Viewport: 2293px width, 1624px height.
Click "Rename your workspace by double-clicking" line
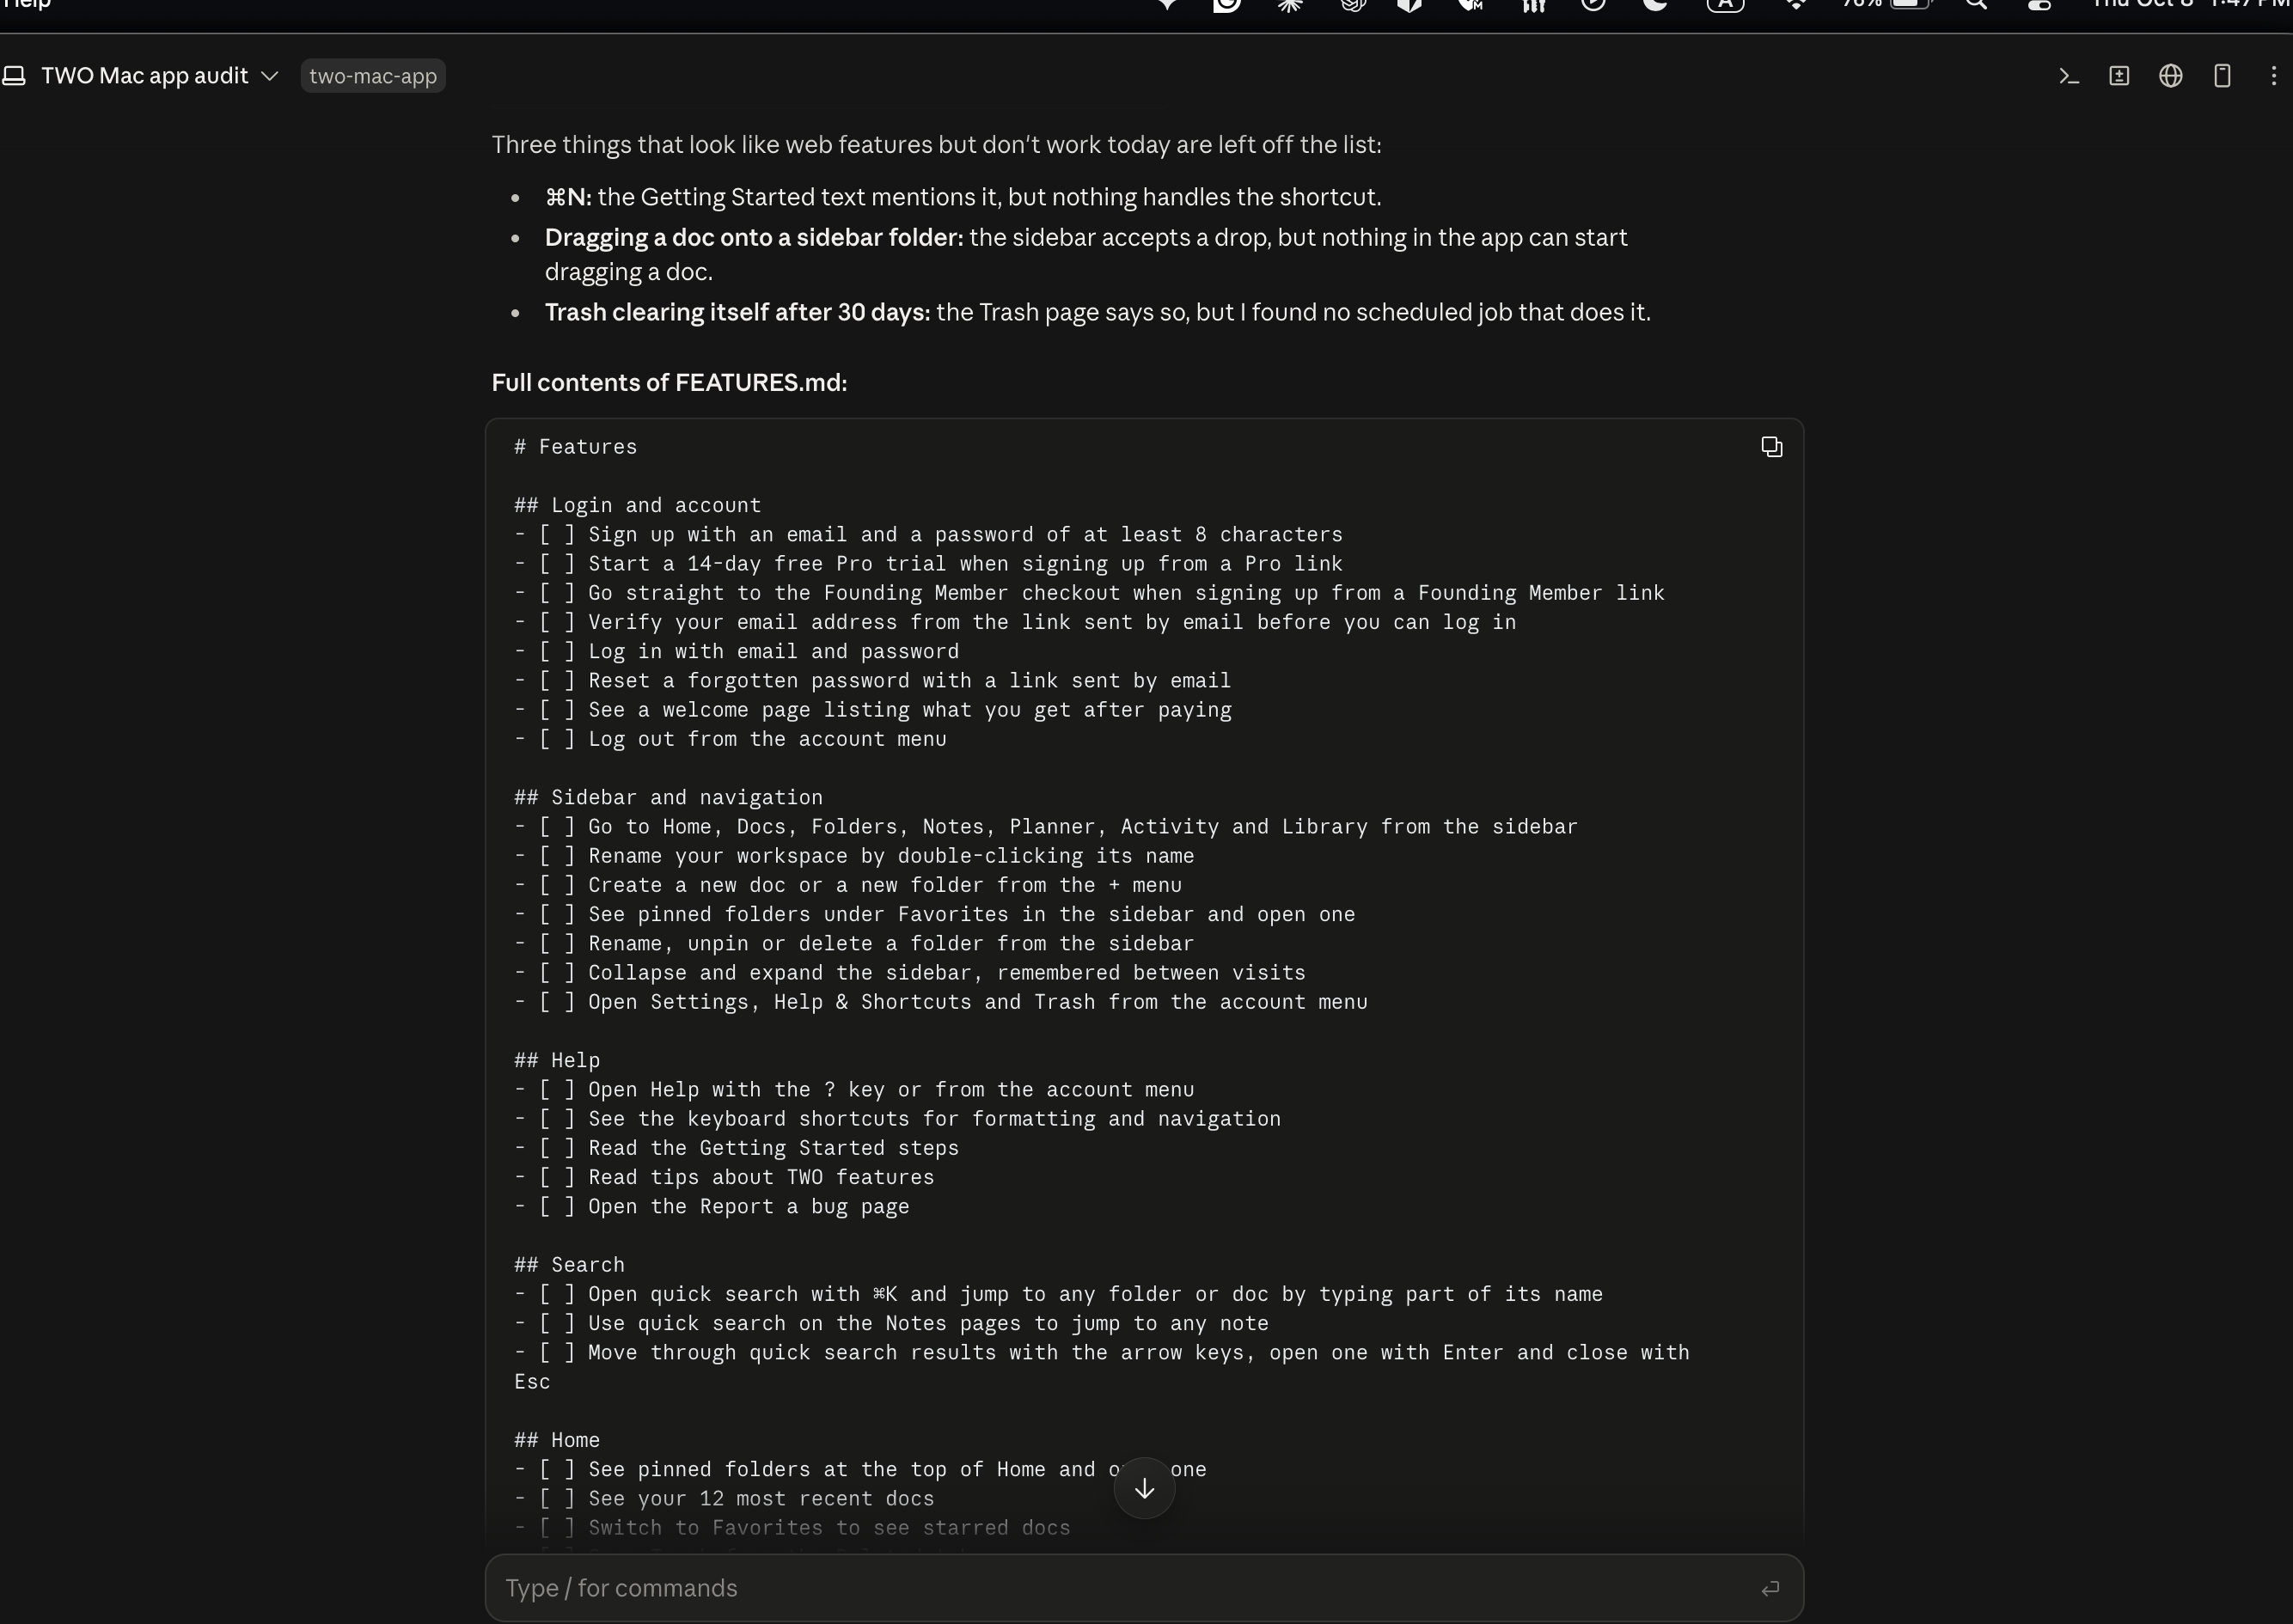click(854, 856)
